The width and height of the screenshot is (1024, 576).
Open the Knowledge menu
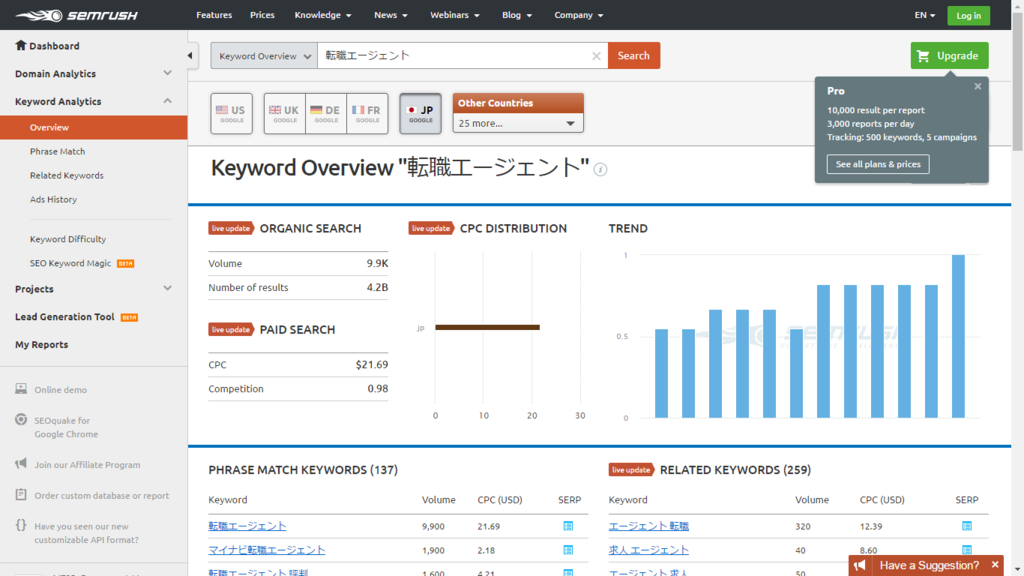click(323, 15)
